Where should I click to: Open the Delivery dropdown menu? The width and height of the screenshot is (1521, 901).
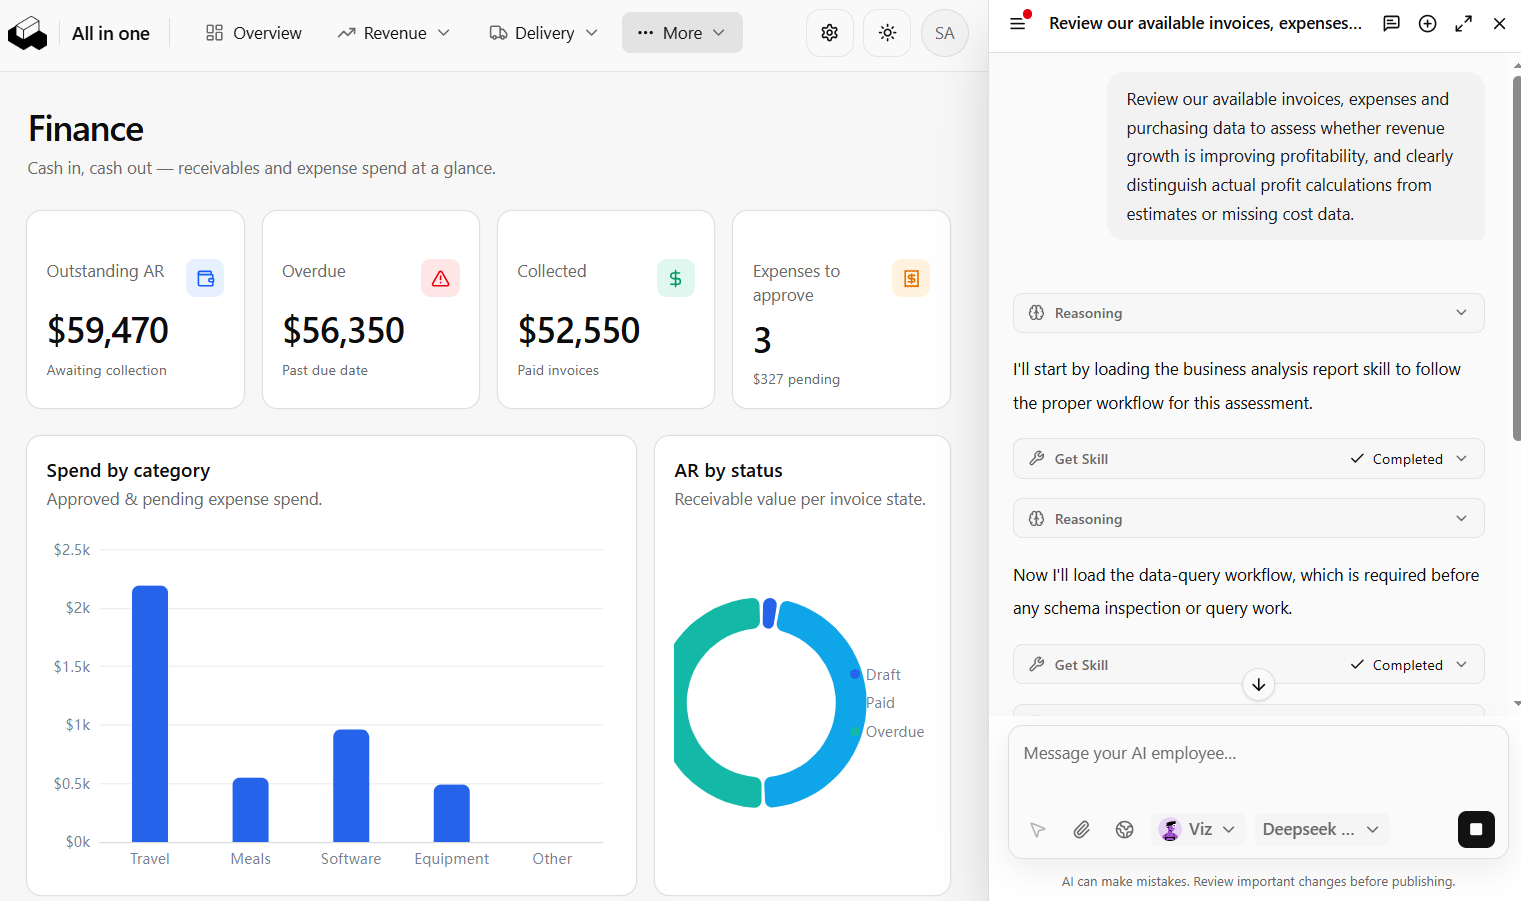543,33
